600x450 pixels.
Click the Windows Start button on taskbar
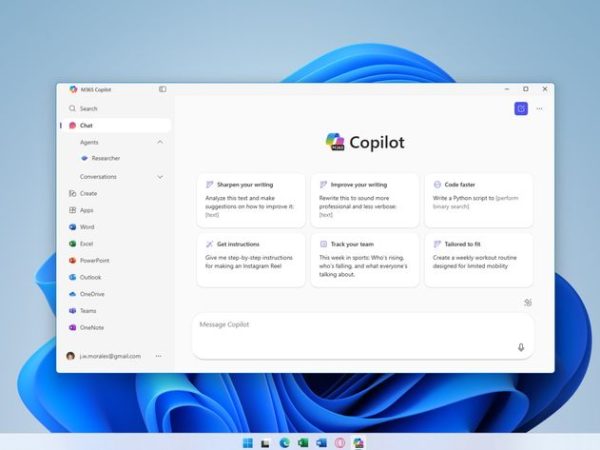tap(247, 442)
